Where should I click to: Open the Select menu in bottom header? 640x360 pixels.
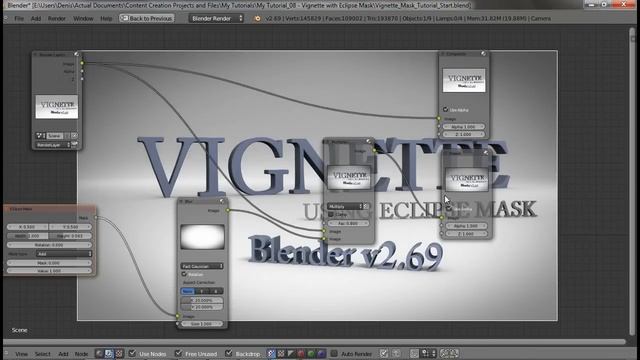point(42,354)
